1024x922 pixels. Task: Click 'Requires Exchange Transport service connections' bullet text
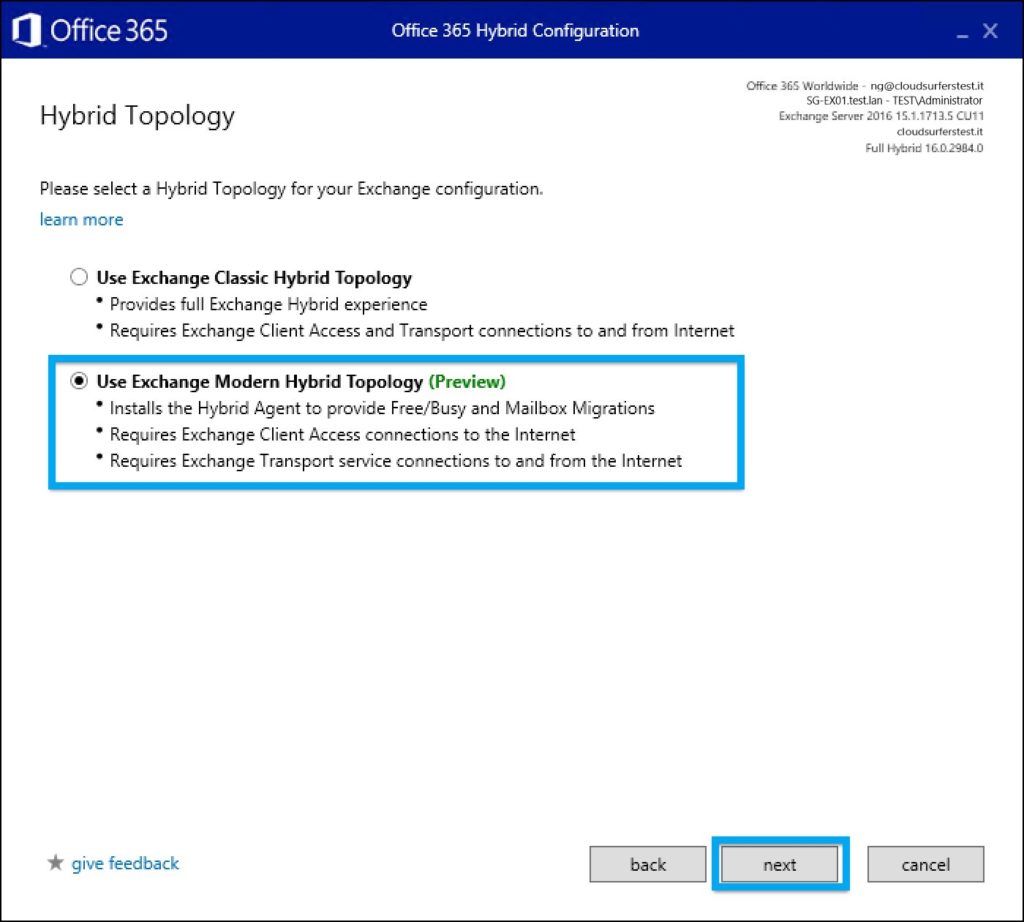point(396,461)
